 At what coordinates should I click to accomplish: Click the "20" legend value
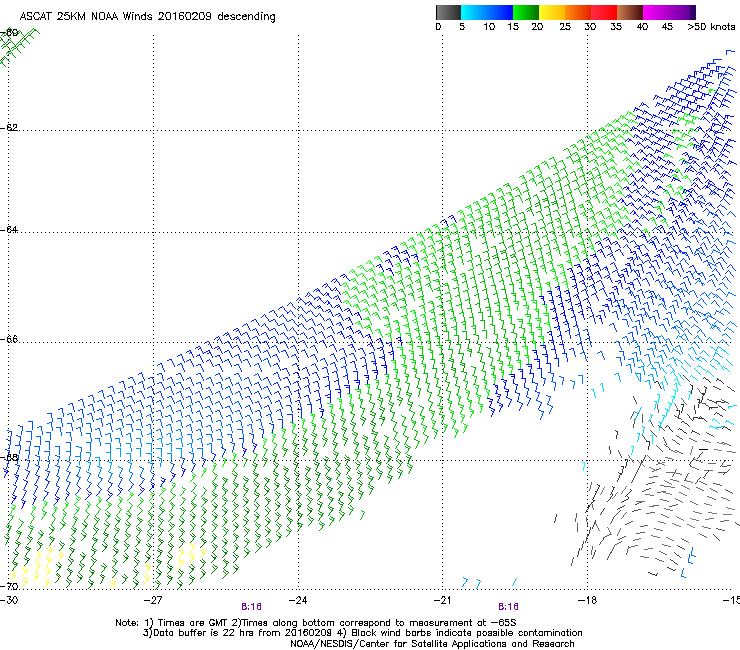(x=537, y=27)
